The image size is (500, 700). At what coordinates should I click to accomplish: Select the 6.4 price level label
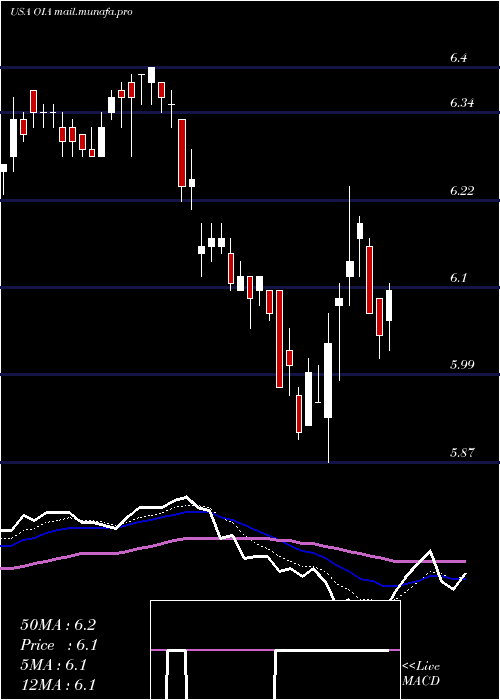[x=459, y=58]
